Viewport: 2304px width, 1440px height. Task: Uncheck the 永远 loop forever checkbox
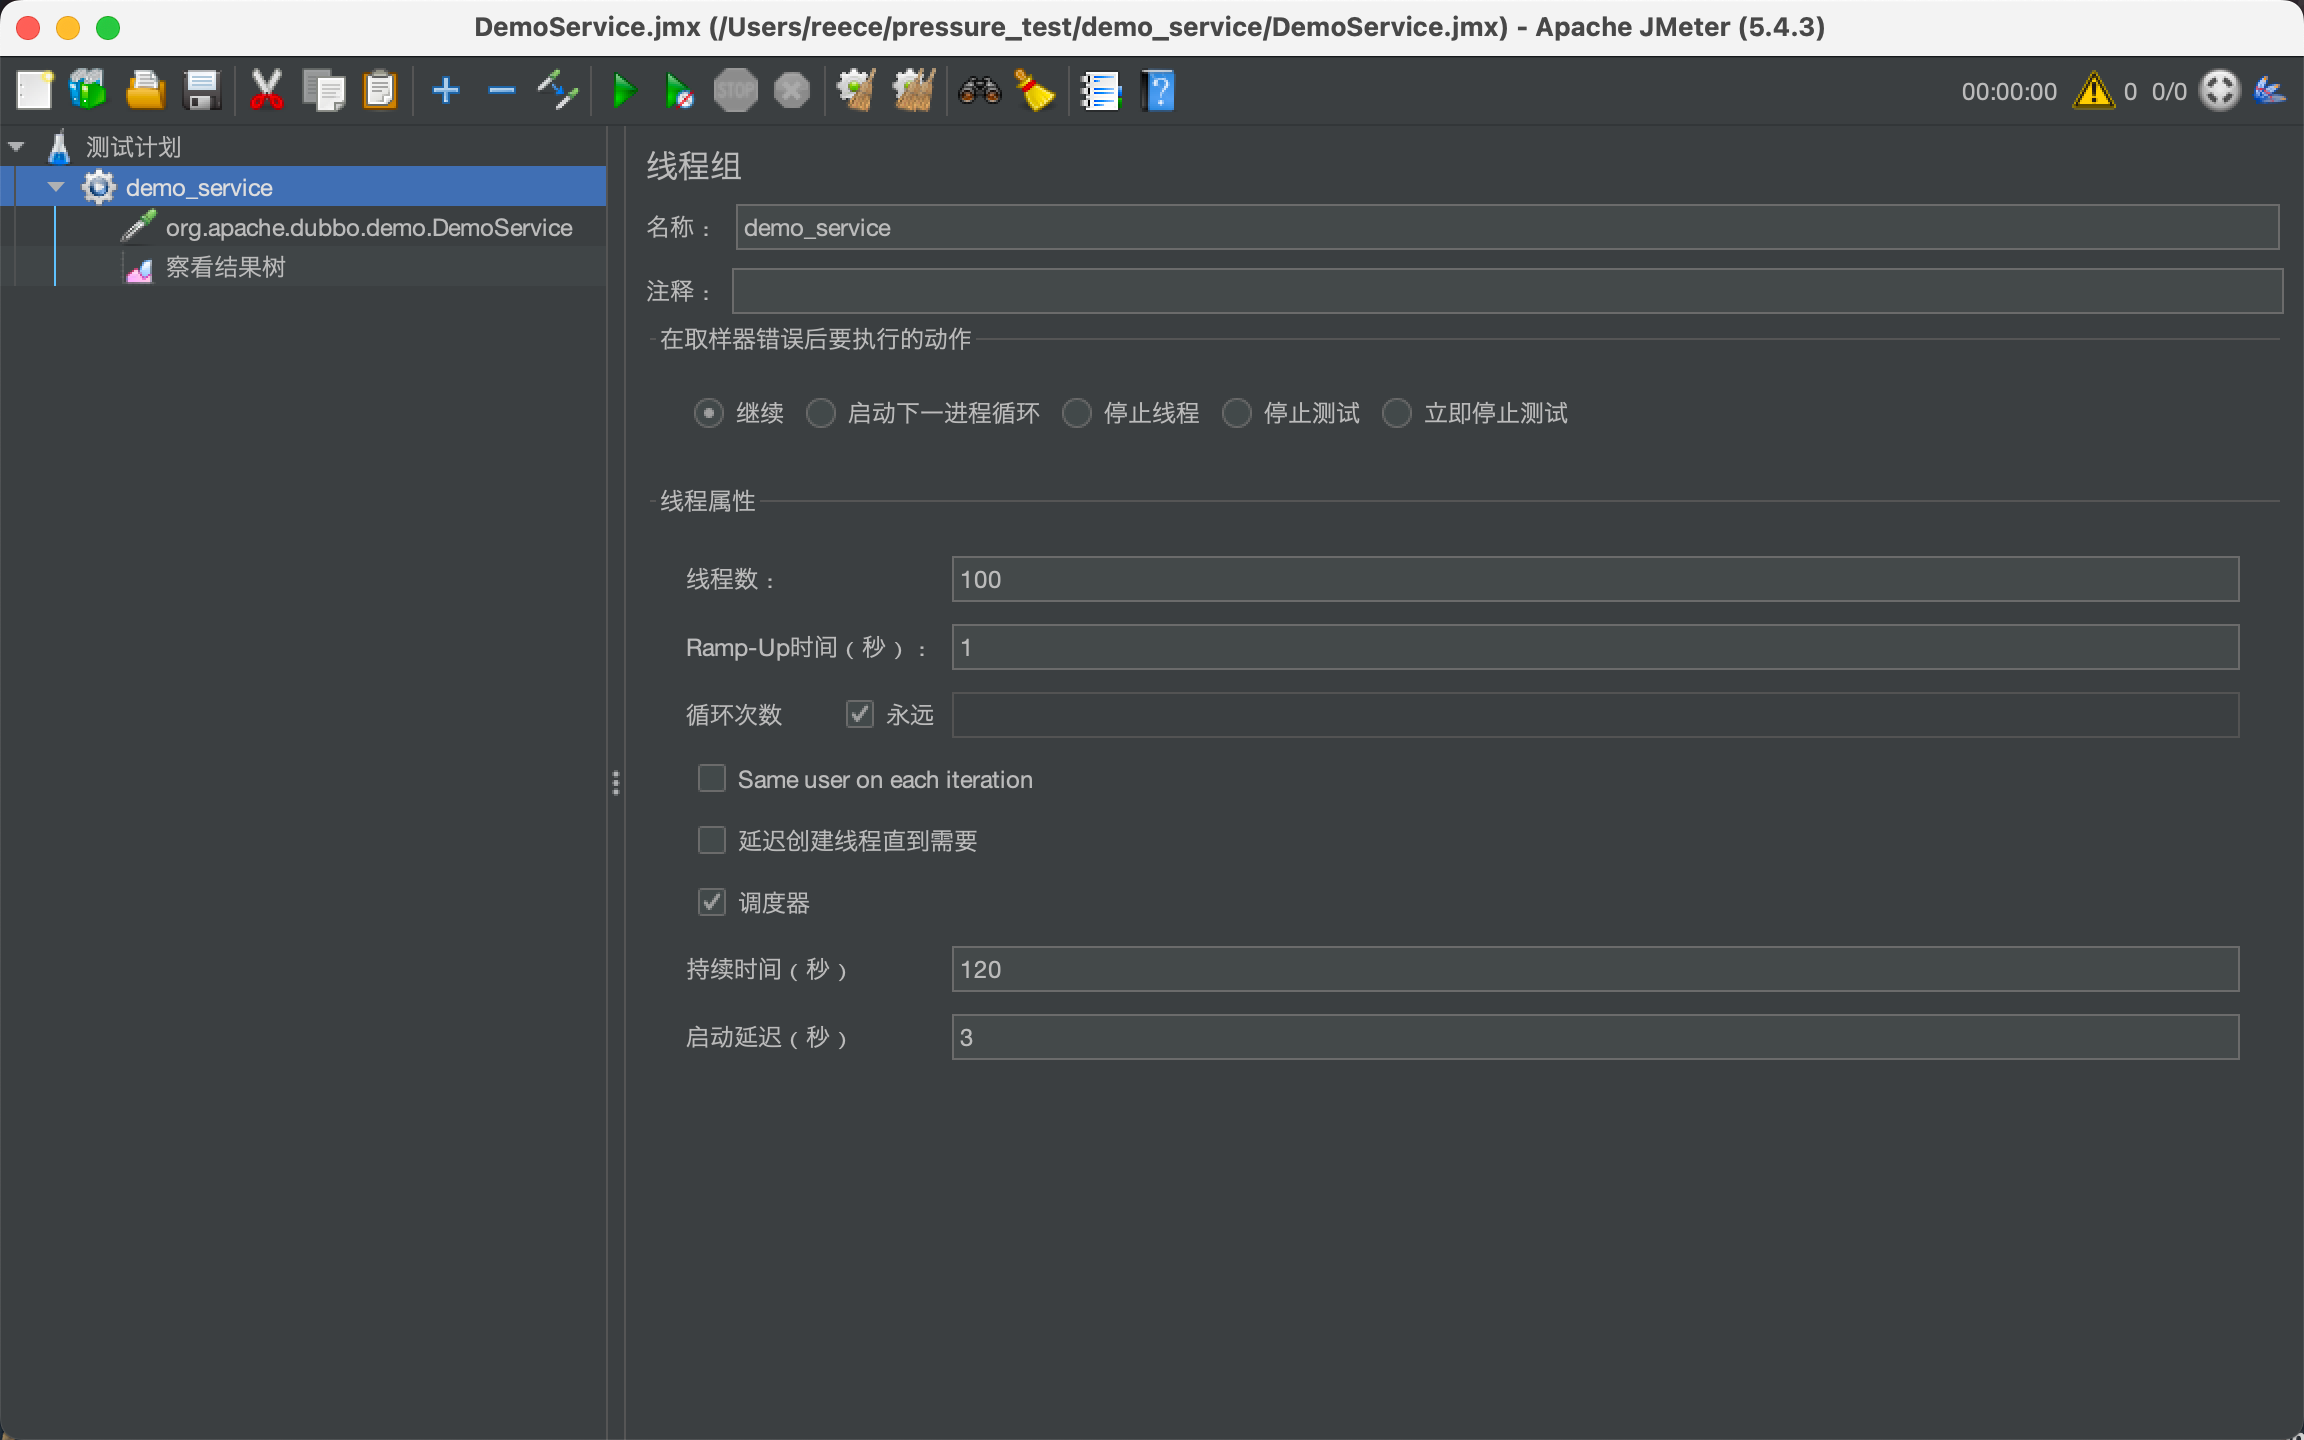pos(859,714)
